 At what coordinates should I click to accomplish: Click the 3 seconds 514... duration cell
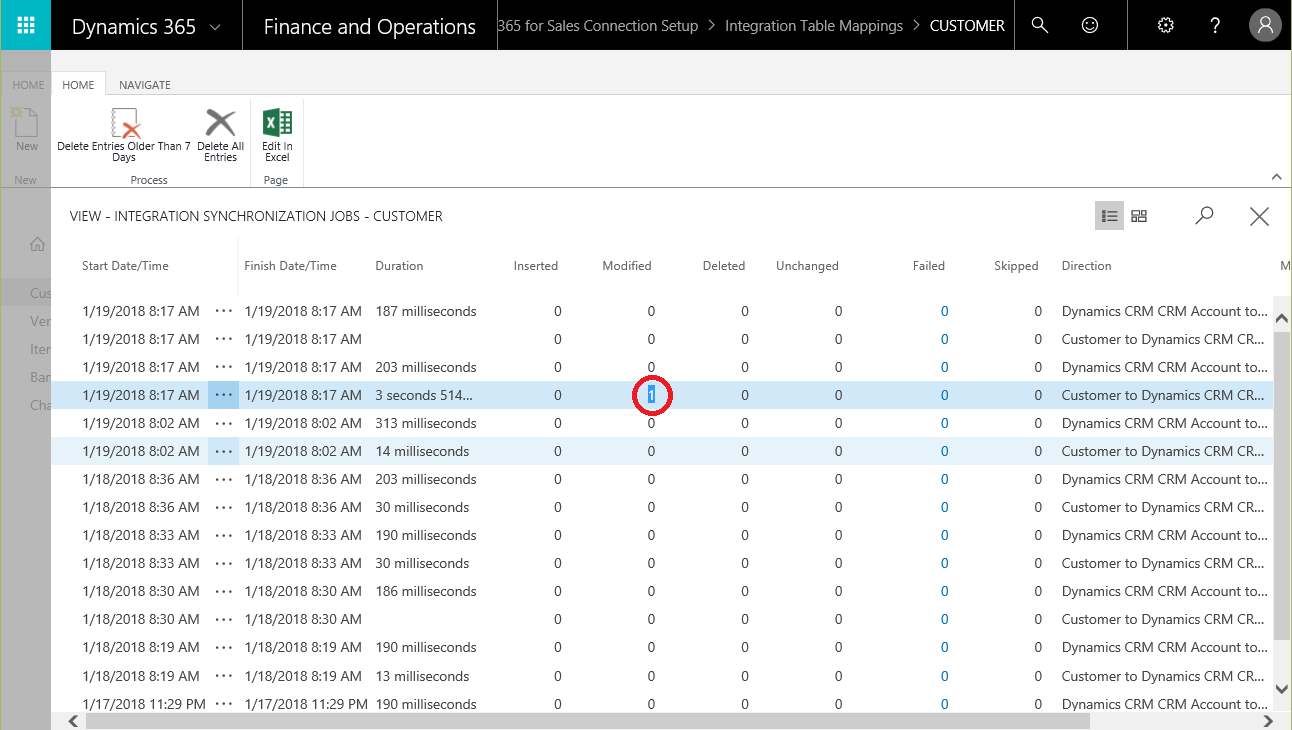424,395
